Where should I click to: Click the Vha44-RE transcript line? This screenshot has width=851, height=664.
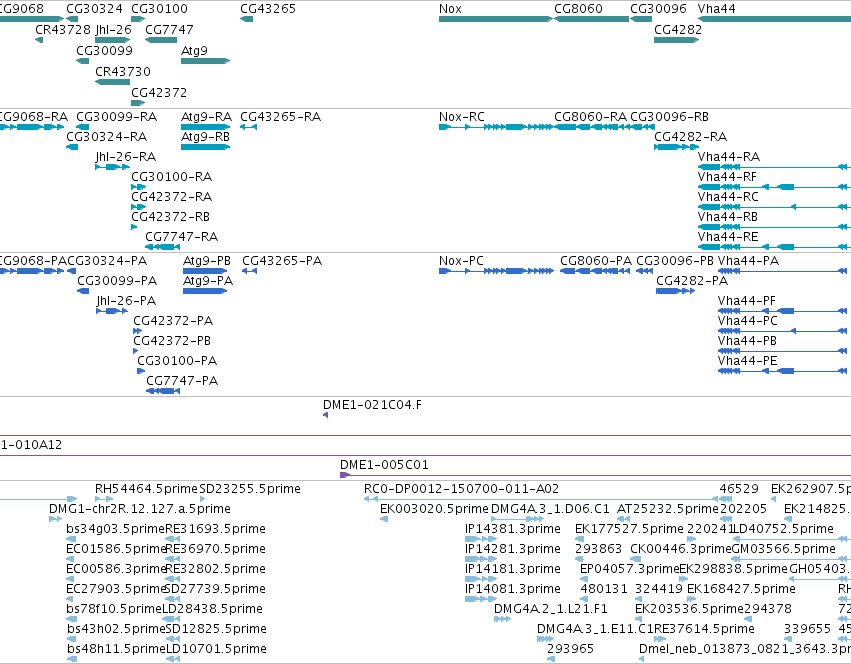pos(774,247)
